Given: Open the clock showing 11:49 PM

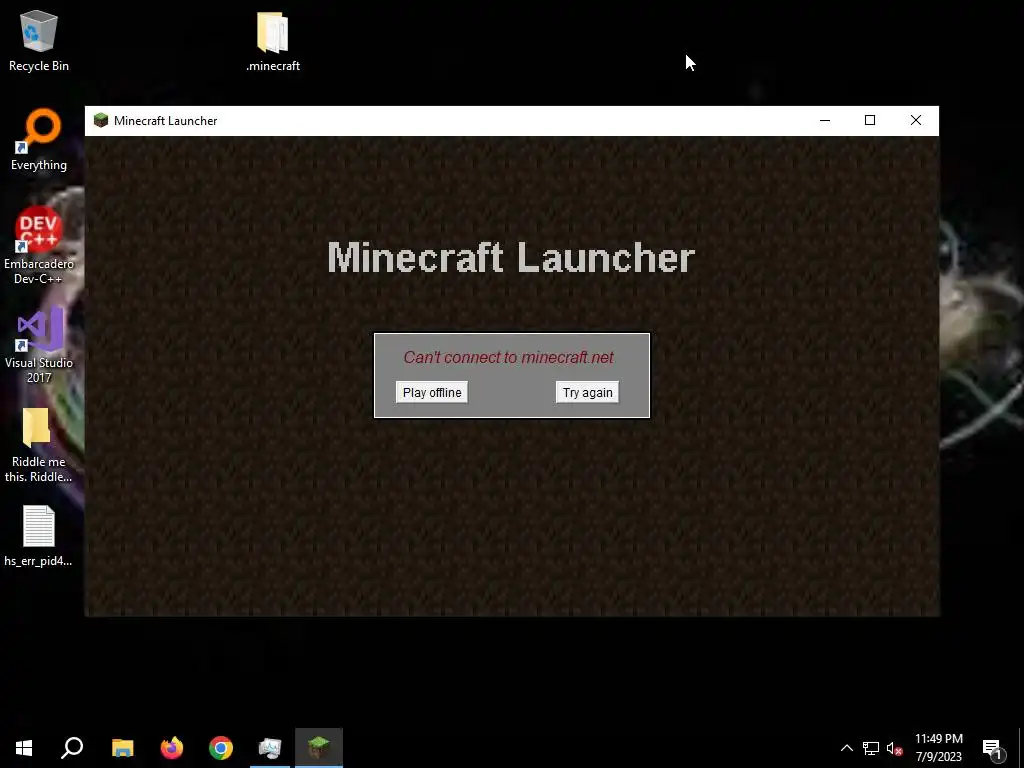Looking at the screenshot, I should tap(938, 748).
